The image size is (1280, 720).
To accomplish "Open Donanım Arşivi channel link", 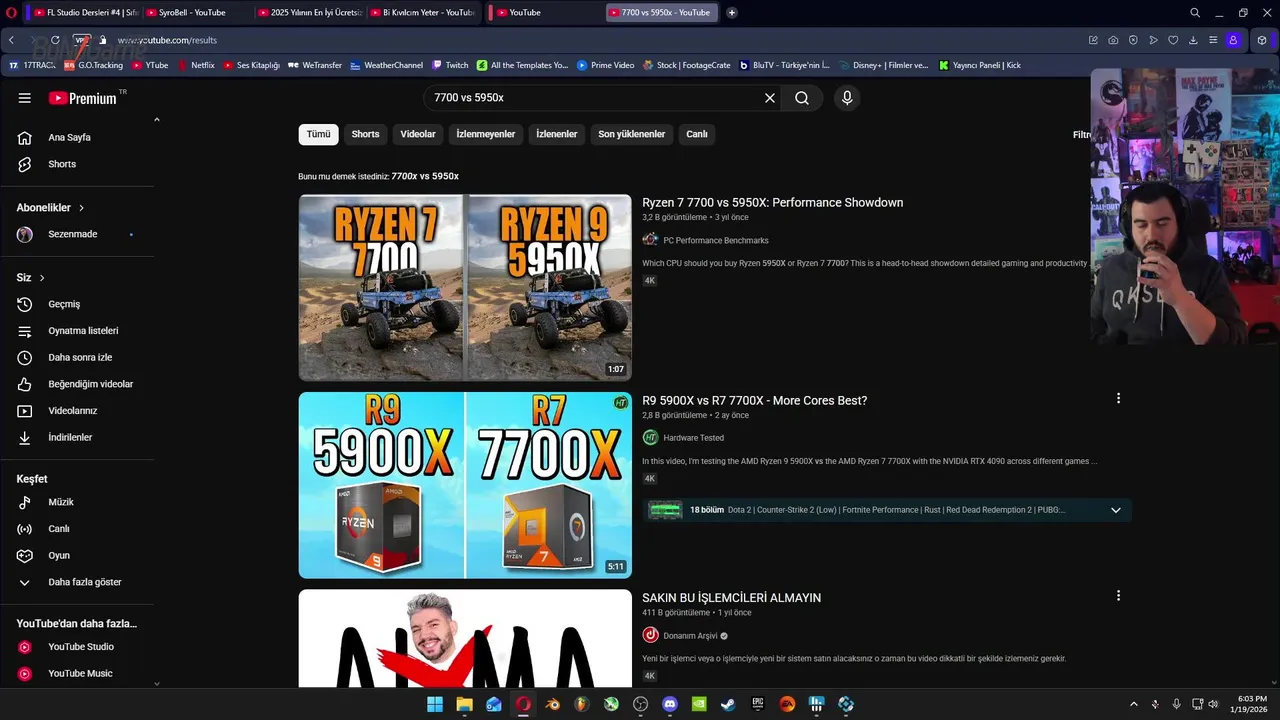I will pos(691,636).
